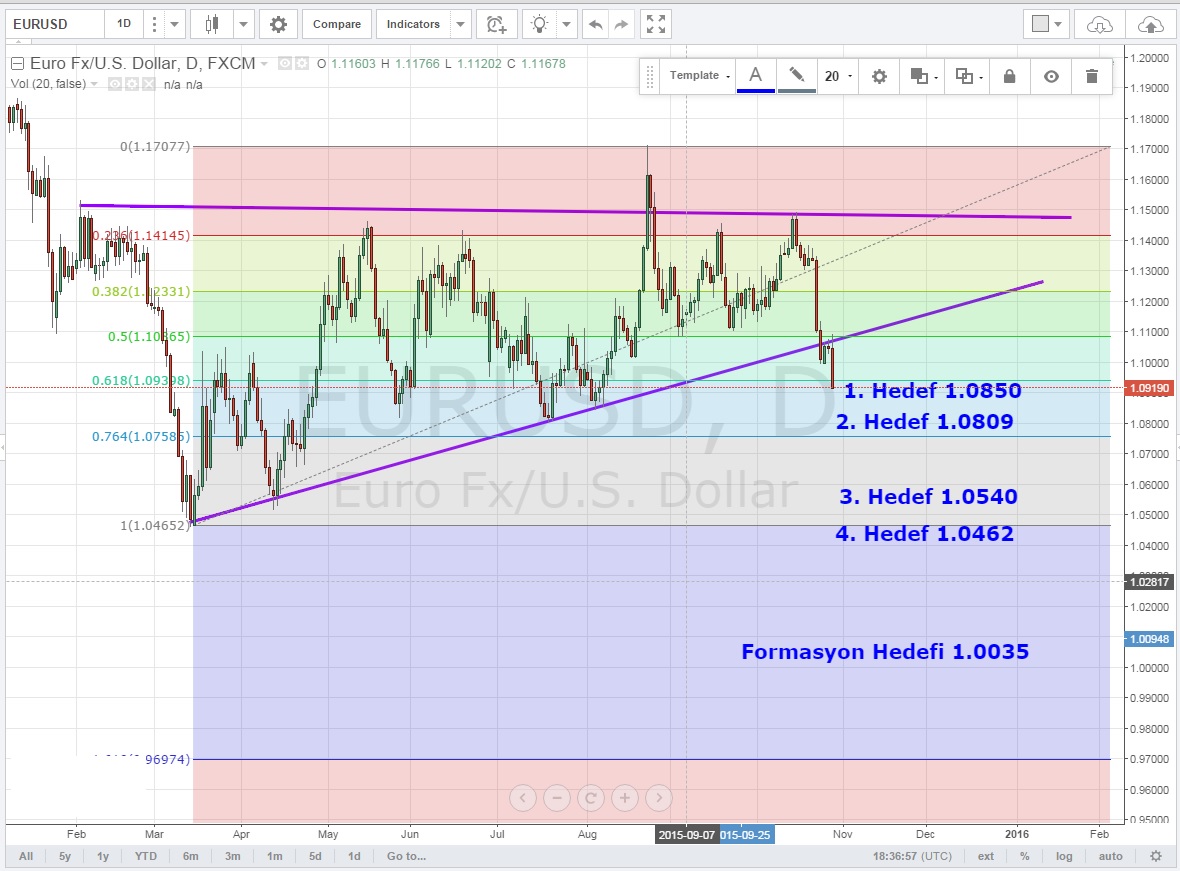Add an alert with the alarm clock icon
The height and width of the screenshot is (871, 1180).
point(495,24)
